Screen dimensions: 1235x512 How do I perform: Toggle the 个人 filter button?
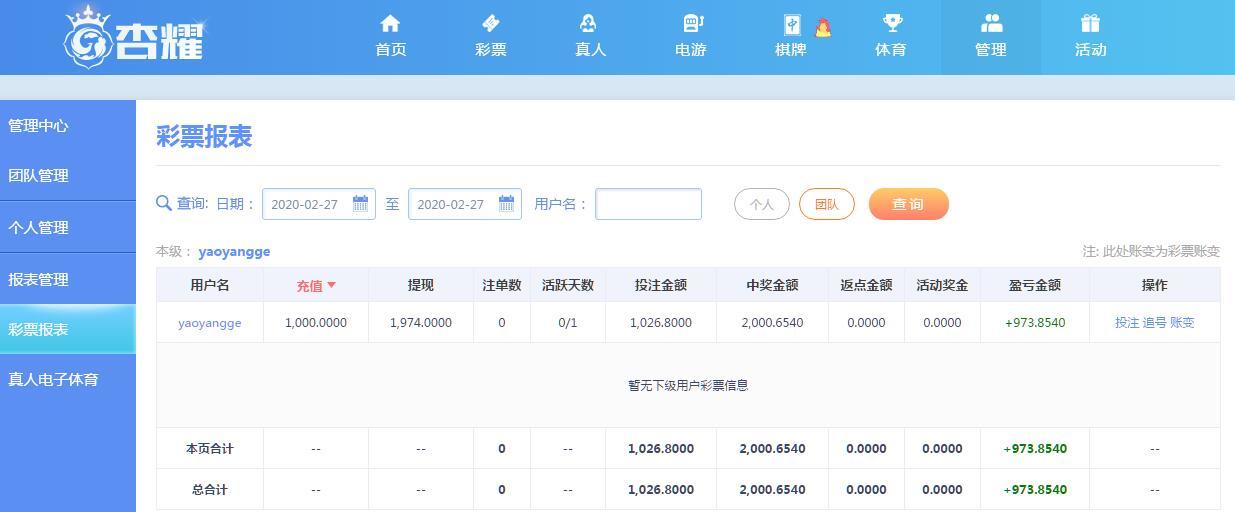coord(762,204)
